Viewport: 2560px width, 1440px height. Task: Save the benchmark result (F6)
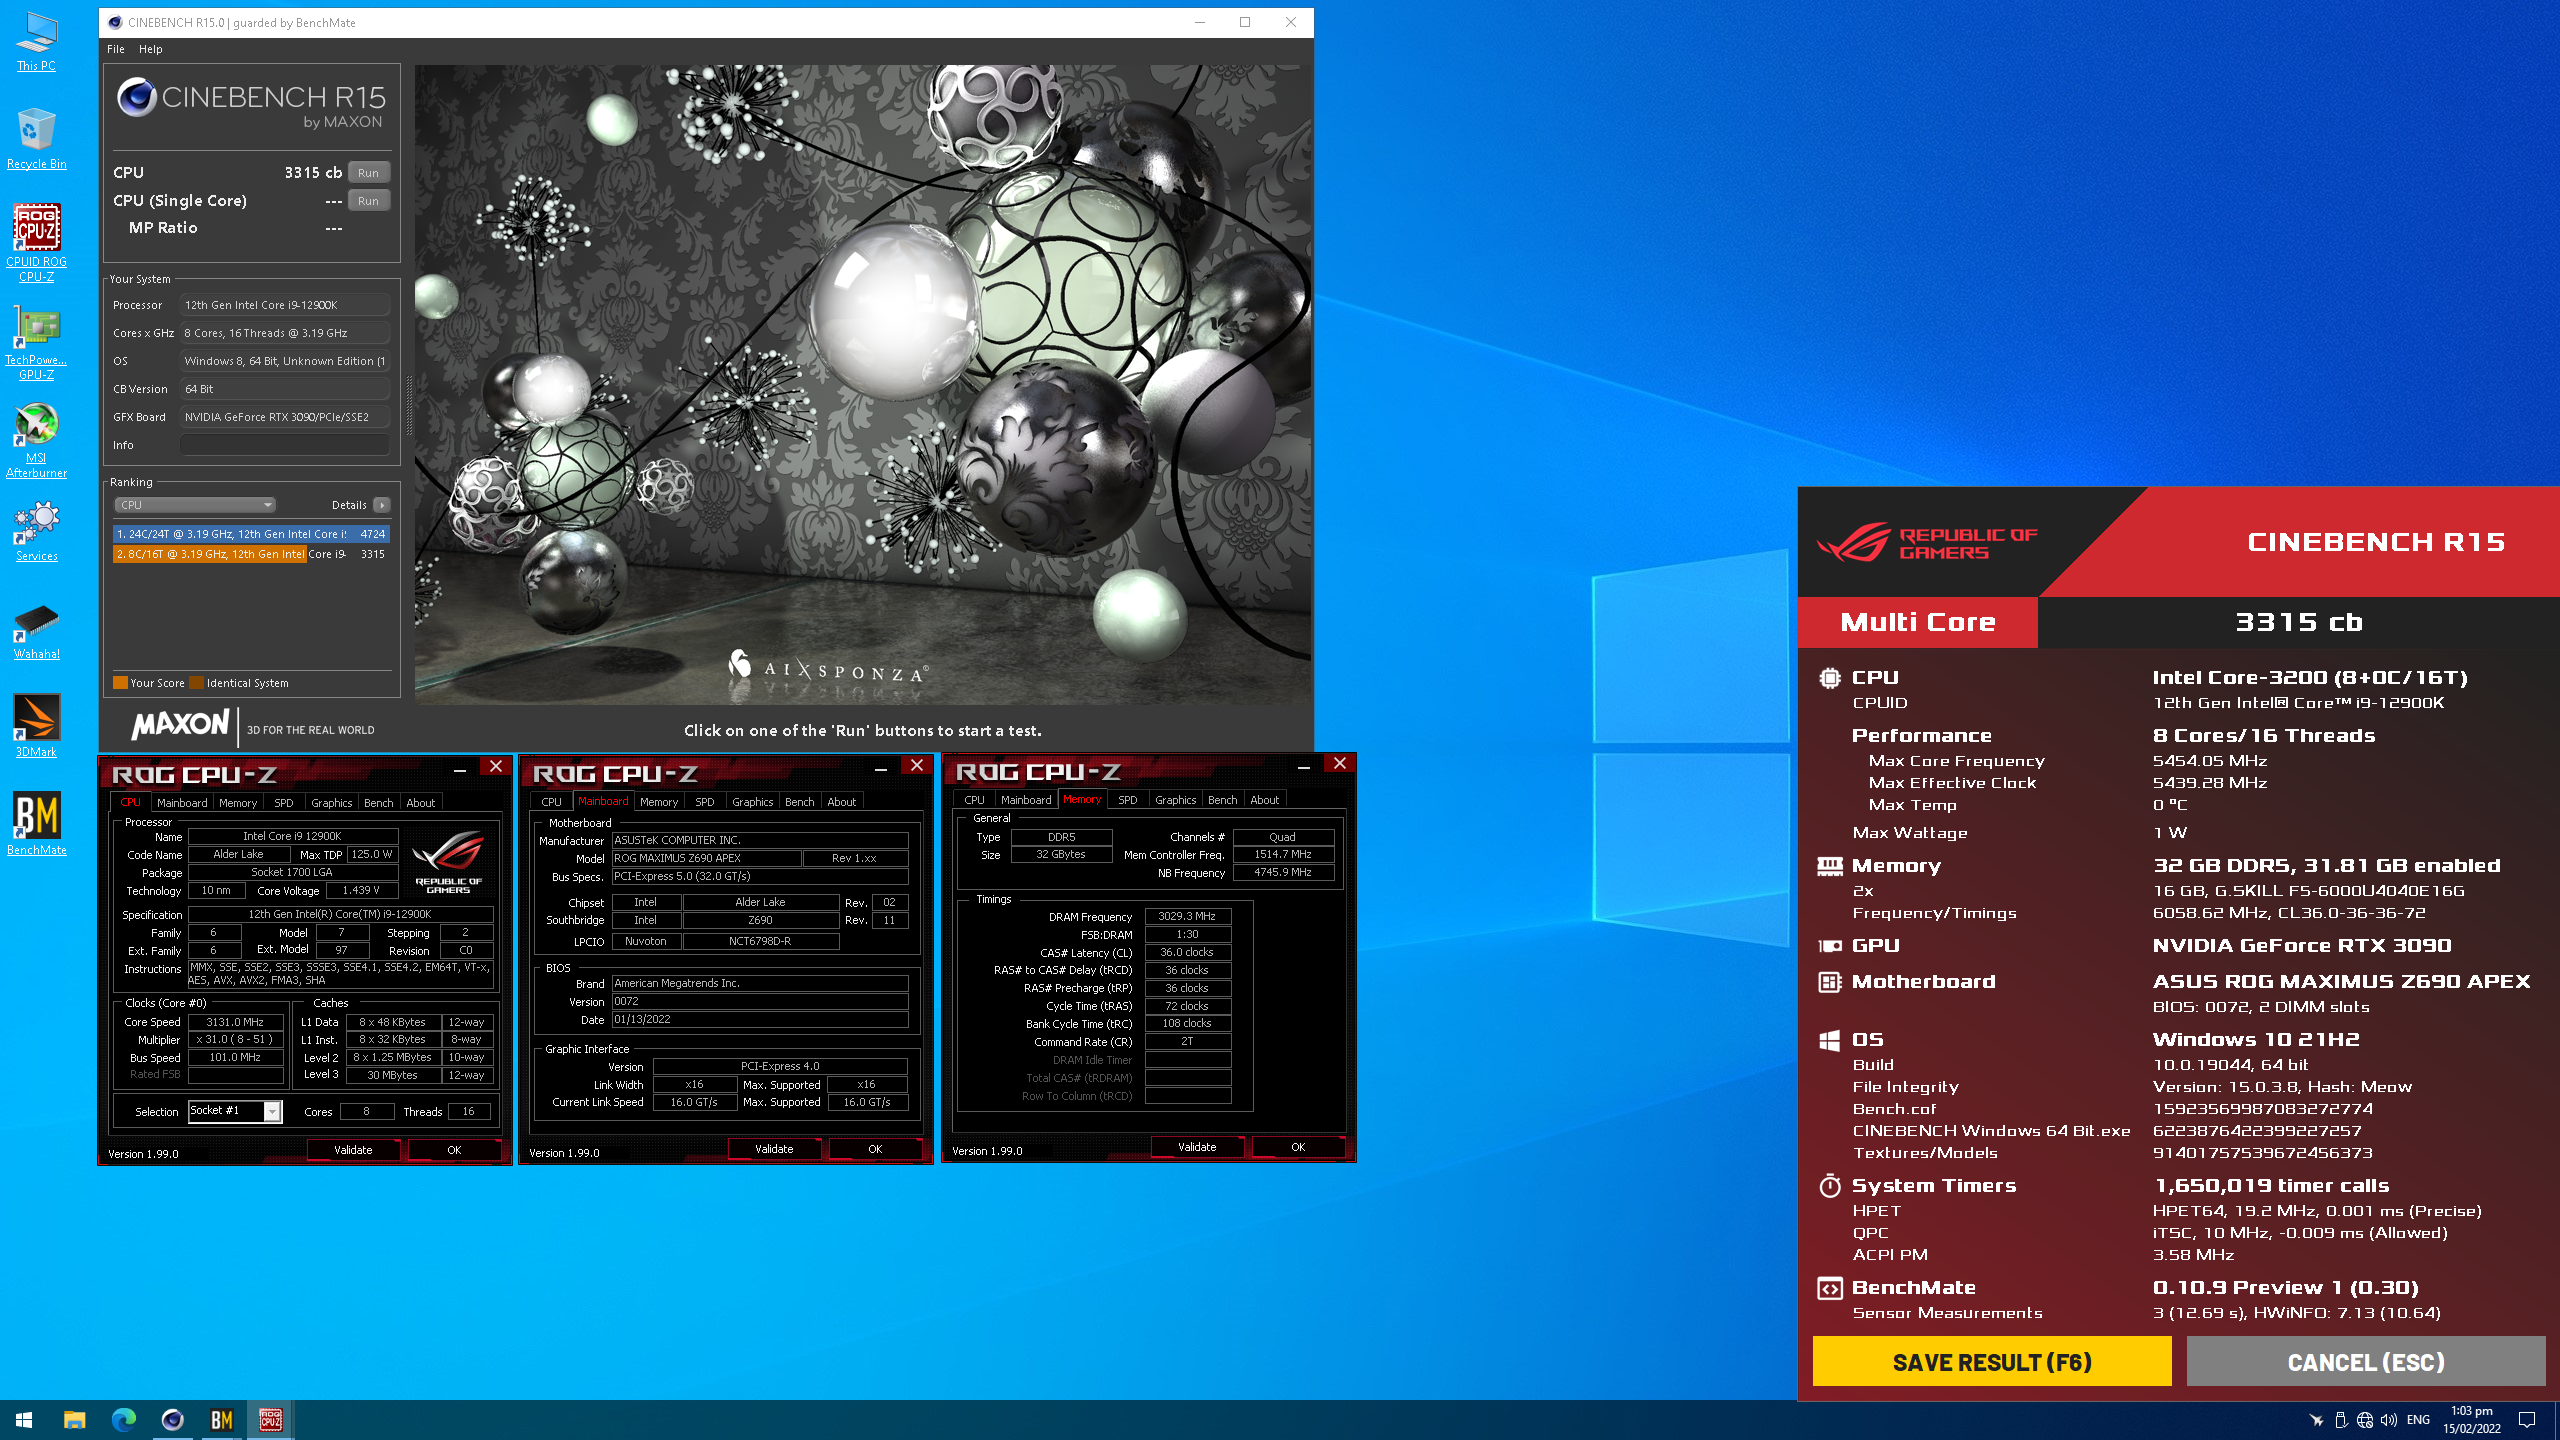[1992, 1361]
